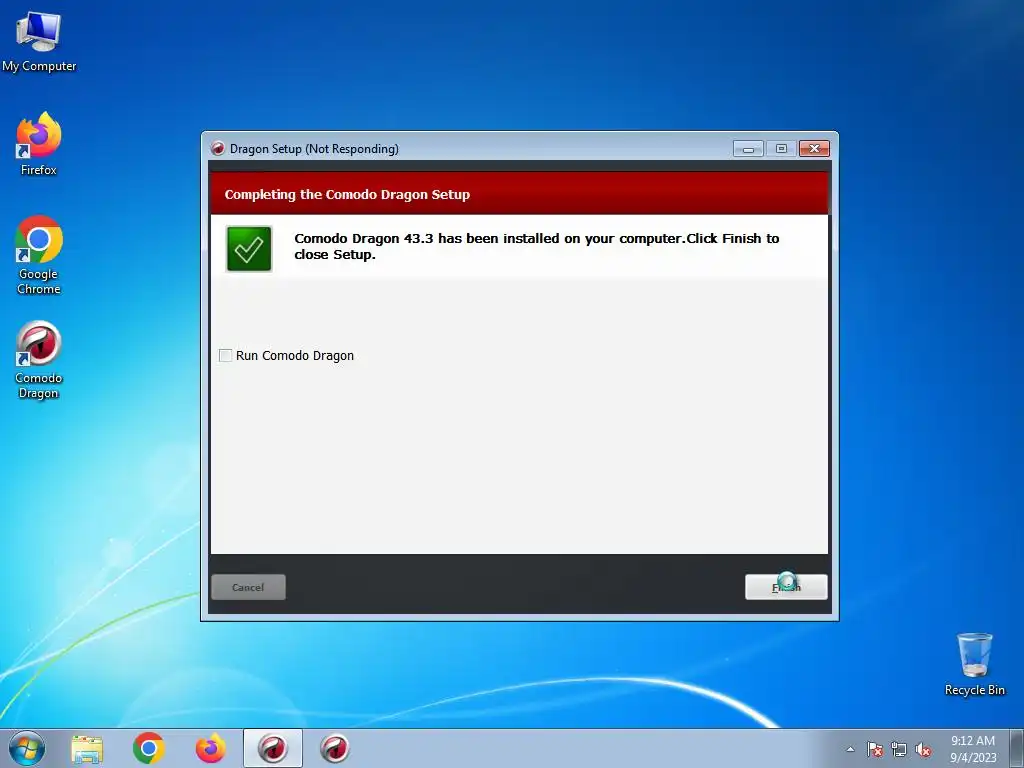
Task: Open My Computer desktop icon
Action: pyautogui.click(x=39, y=40)
